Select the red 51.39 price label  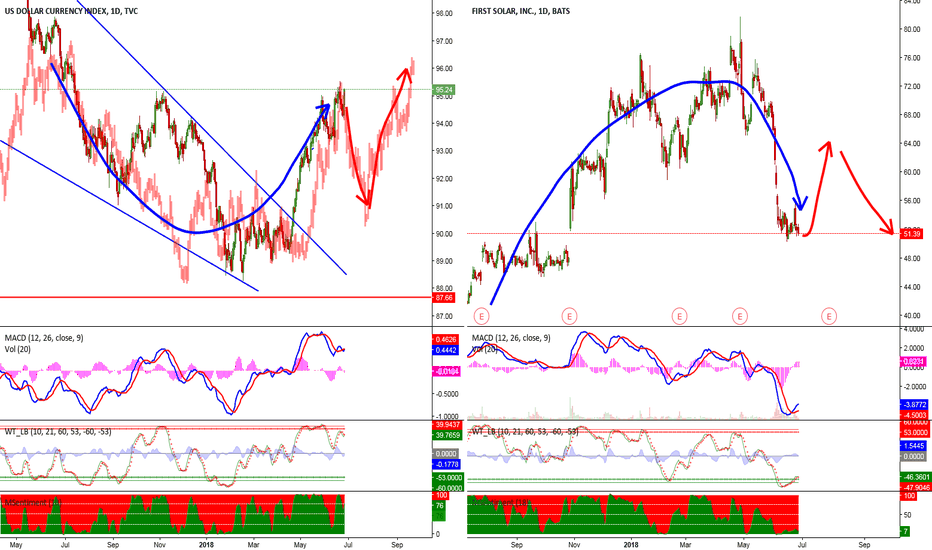click(x=912, y=234)
